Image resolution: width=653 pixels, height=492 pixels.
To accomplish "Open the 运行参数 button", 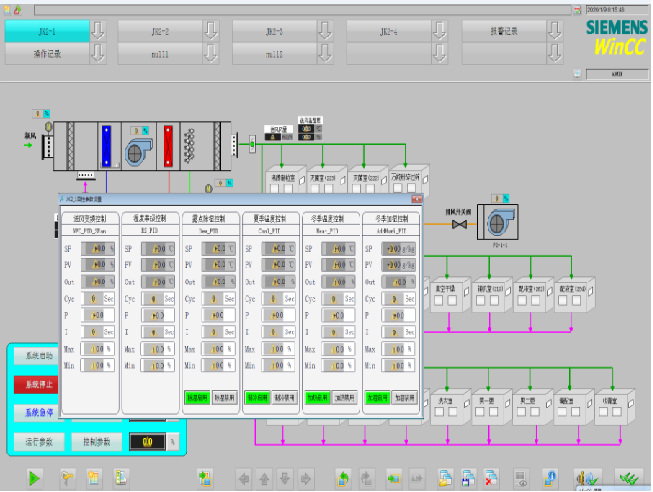I will [x=39, y=440].
